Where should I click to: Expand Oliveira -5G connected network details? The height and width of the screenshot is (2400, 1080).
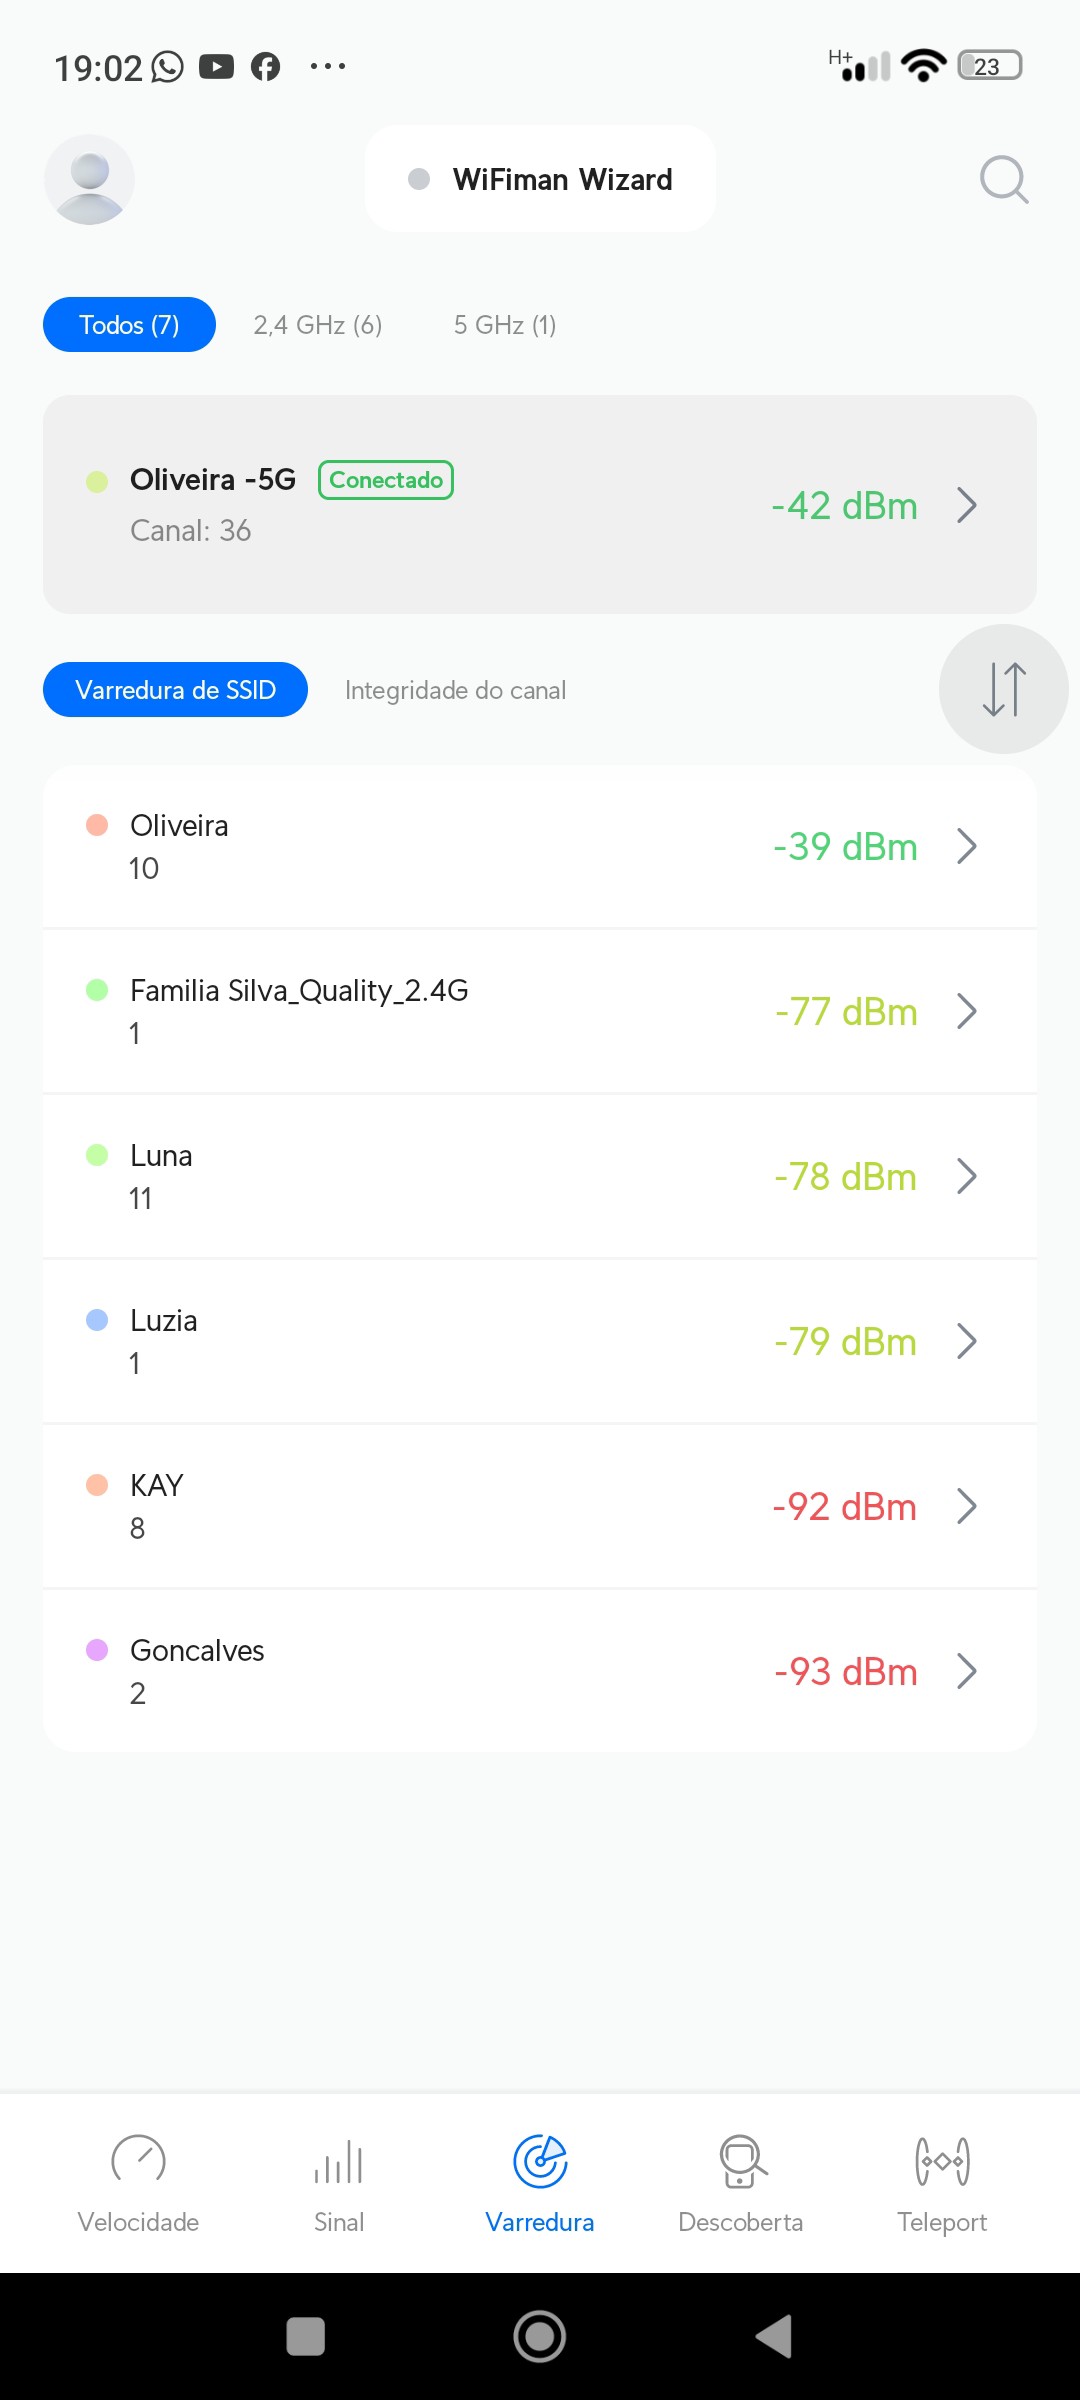tap(966, 505)
